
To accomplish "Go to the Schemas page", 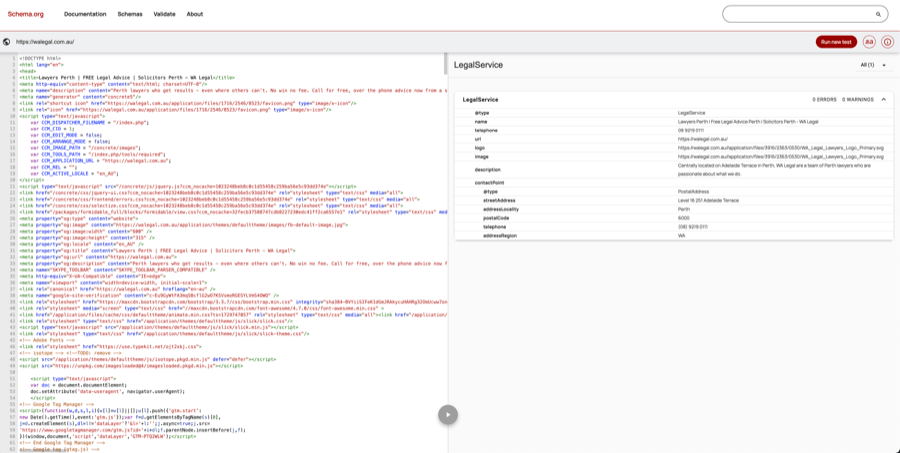I will tap(130, 14).
